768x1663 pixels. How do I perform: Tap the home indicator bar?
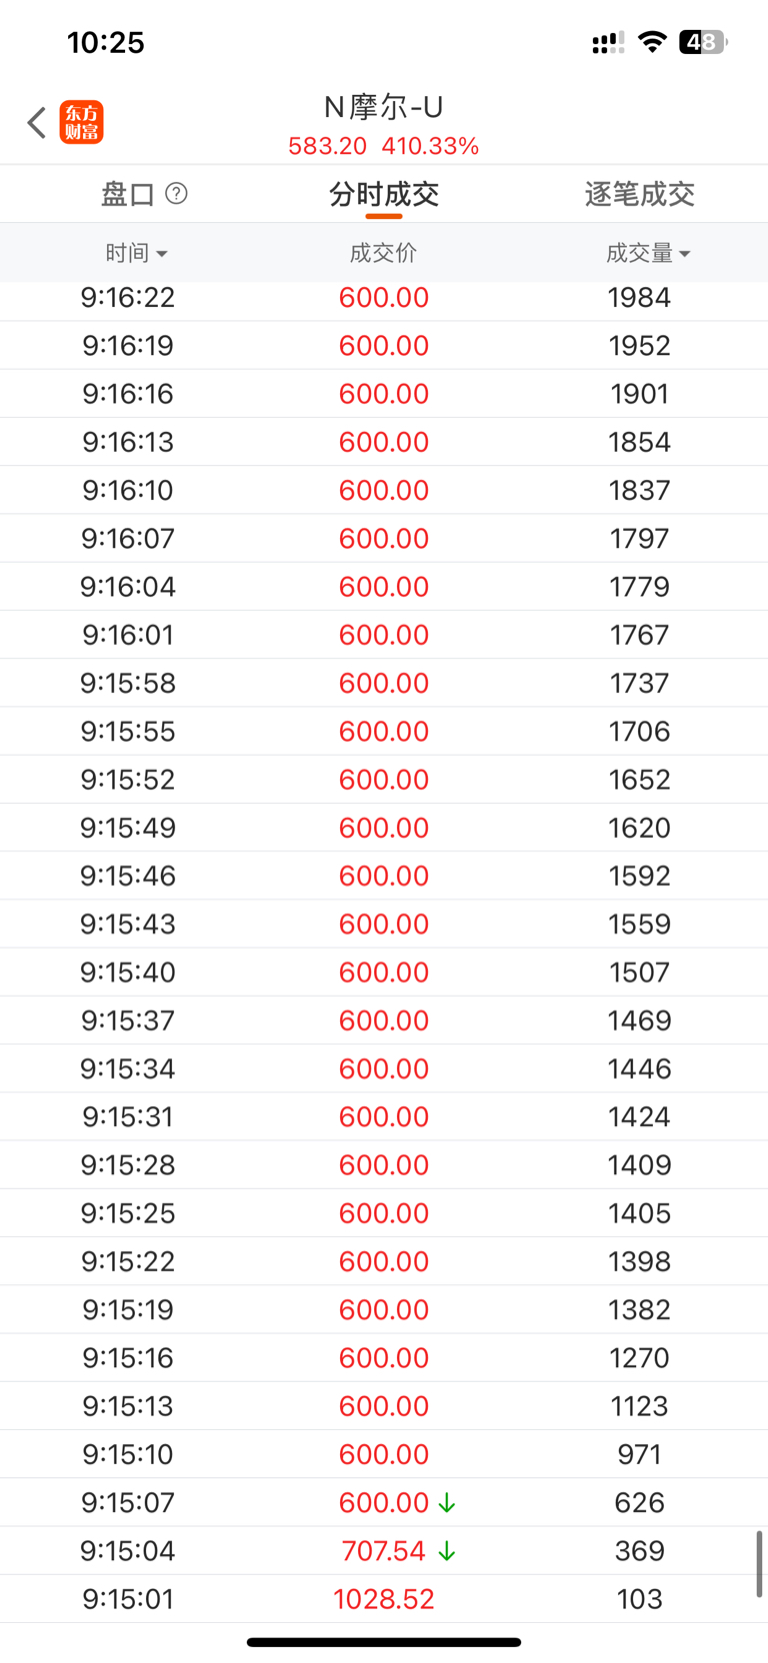pos(384,1642)
